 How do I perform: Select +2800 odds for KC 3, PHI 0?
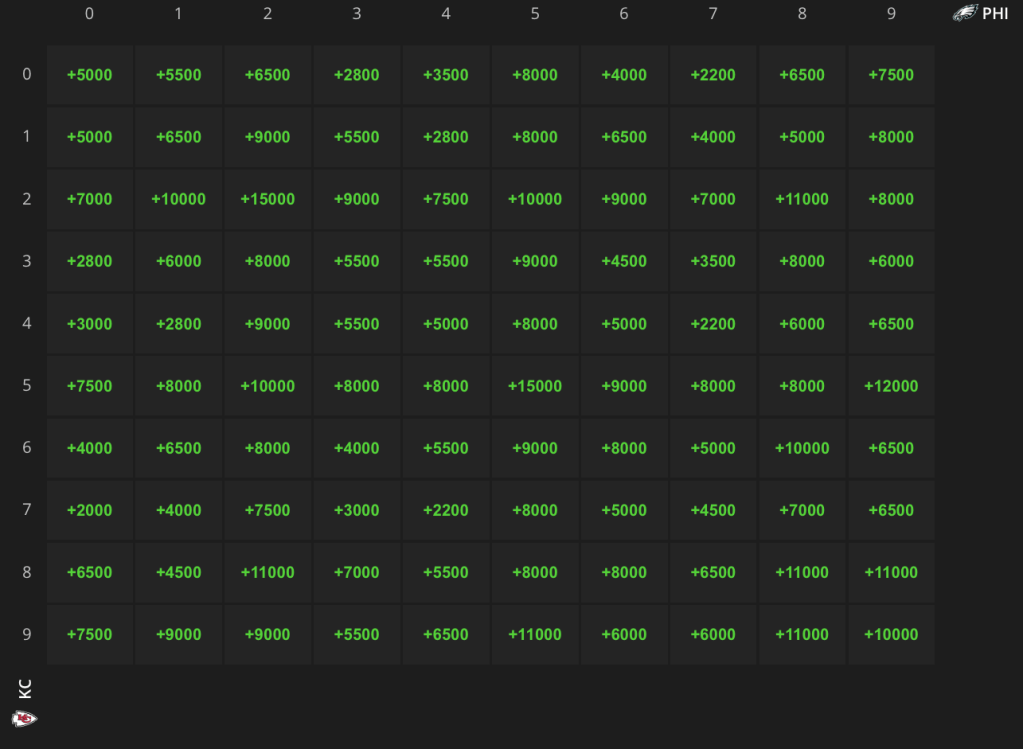pyautogui.click(x=89, y=261)
